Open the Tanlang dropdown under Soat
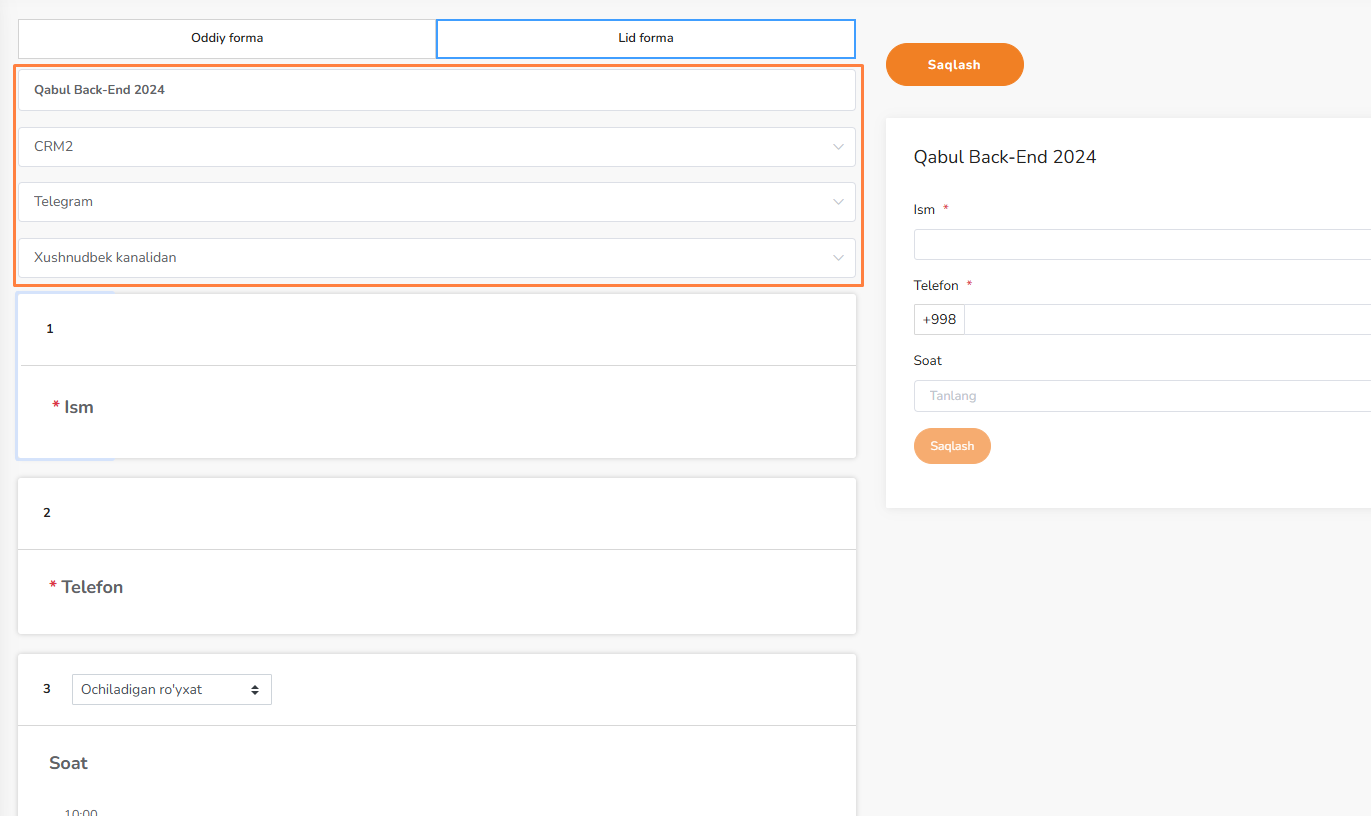1371x816 pixels. click(1140, 396)
